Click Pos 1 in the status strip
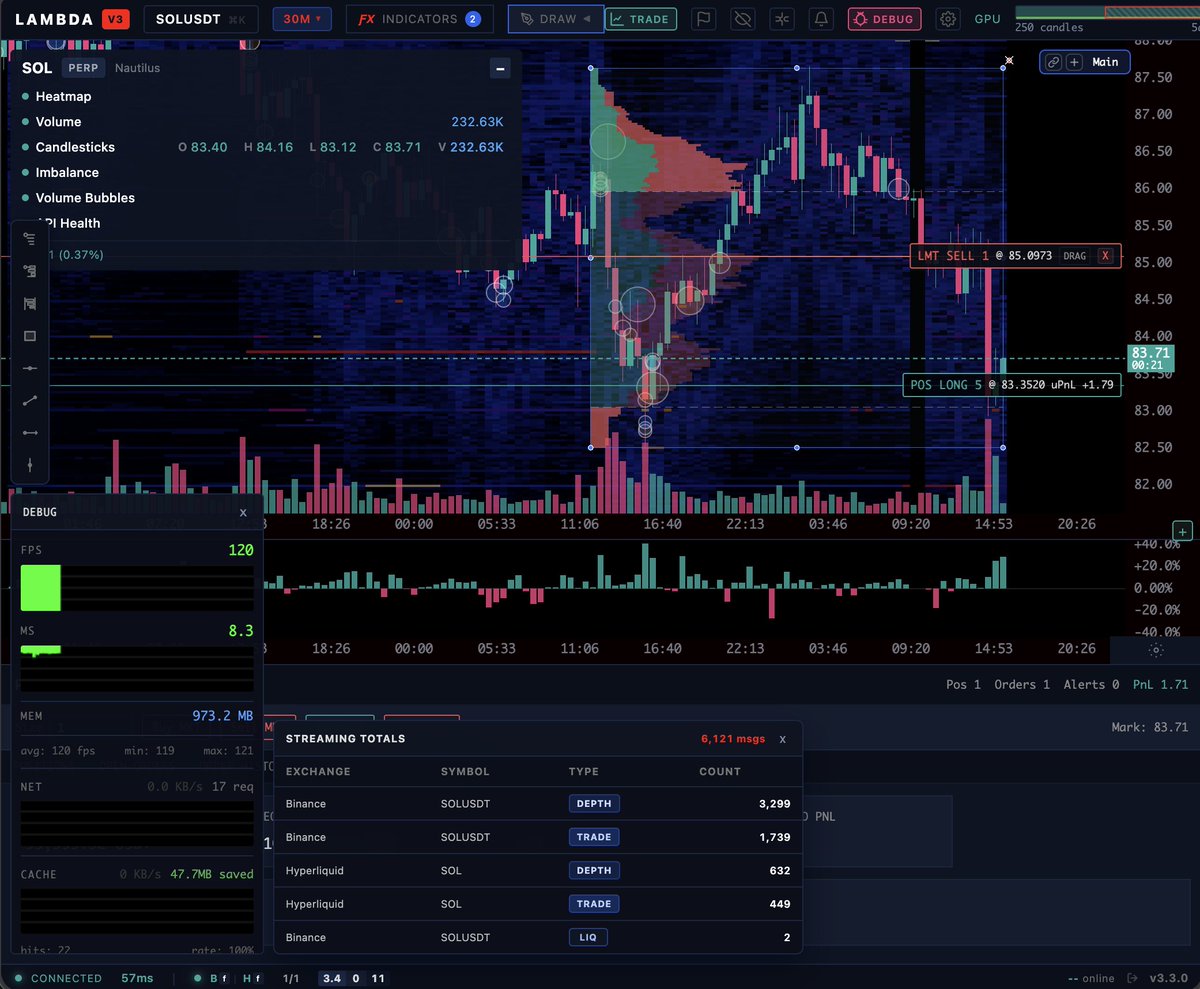The image size is (1200, 989). click(x=964, y=685)
